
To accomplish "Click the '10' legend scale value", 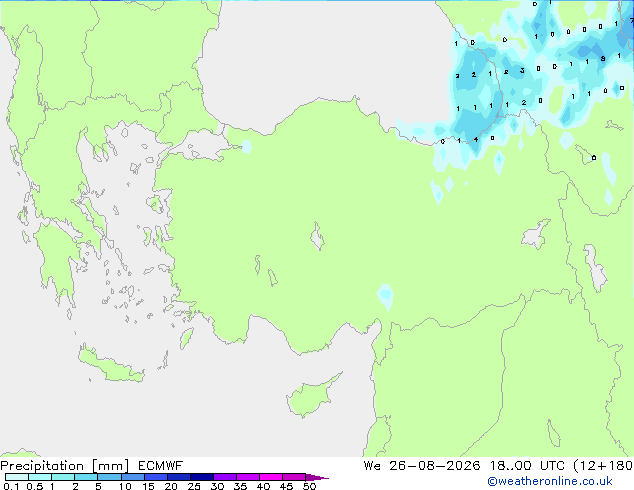I will pos(125,486).
